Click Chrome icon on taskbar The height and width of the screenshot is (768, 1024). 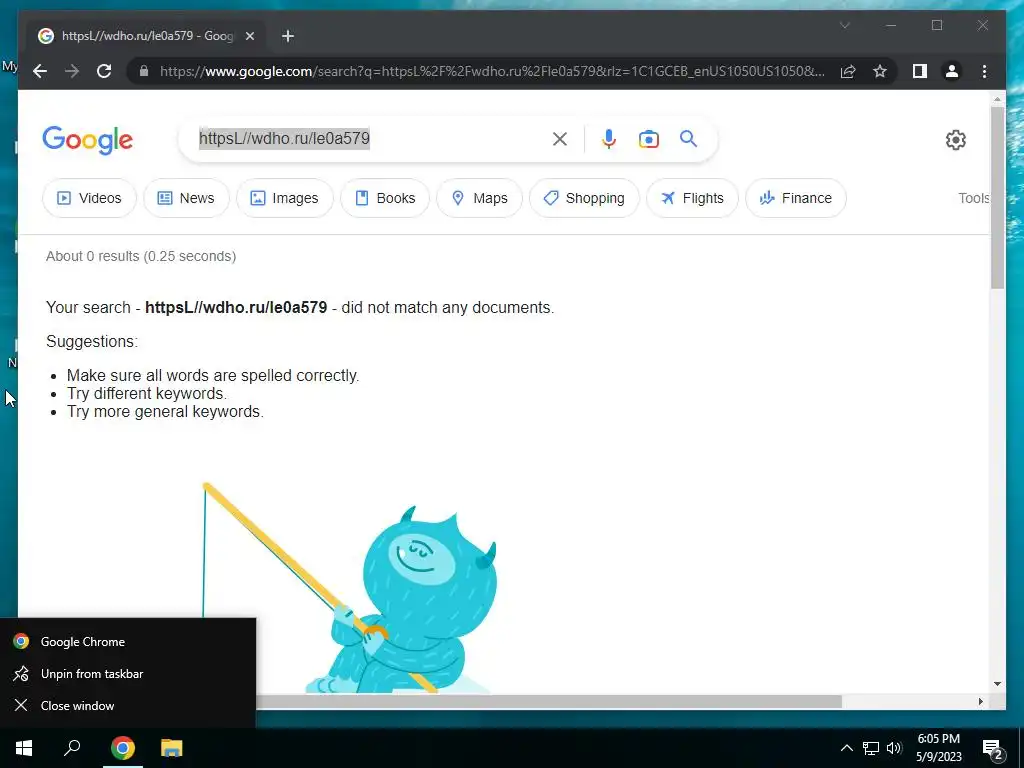123,748
